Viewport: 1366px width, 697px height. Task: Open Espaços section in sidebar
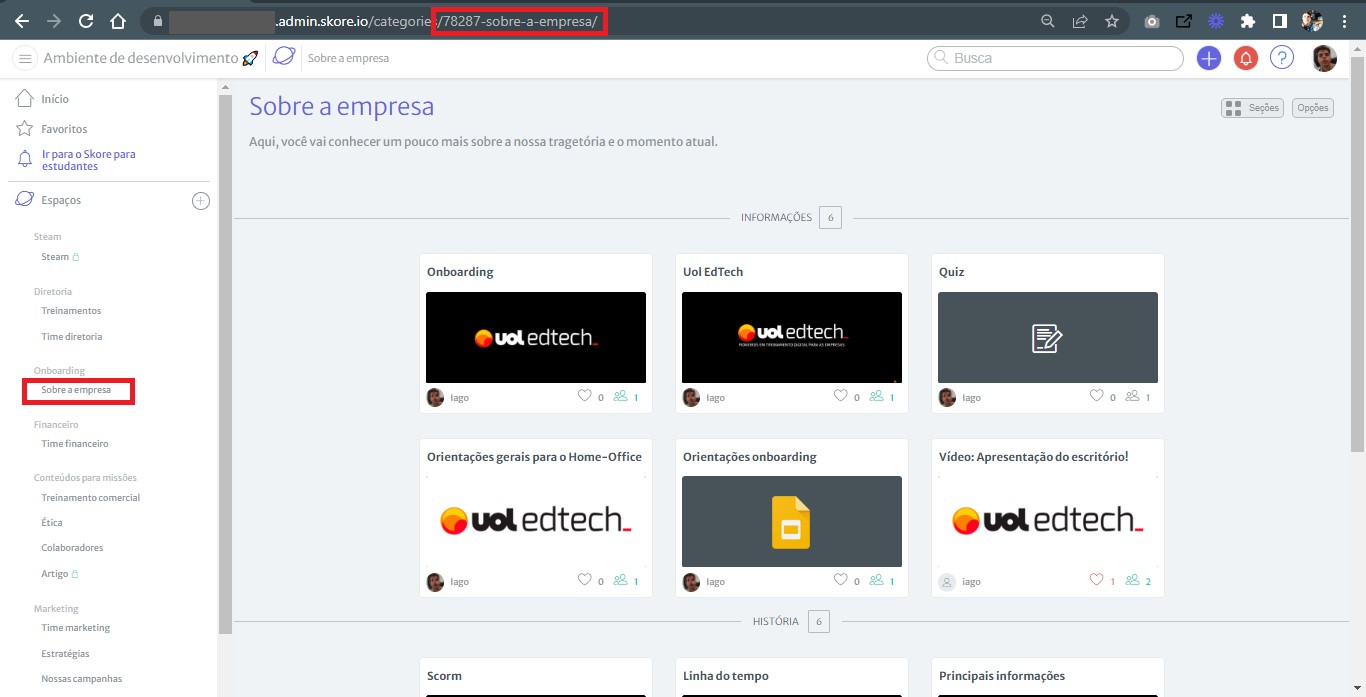tap(61, 200)
